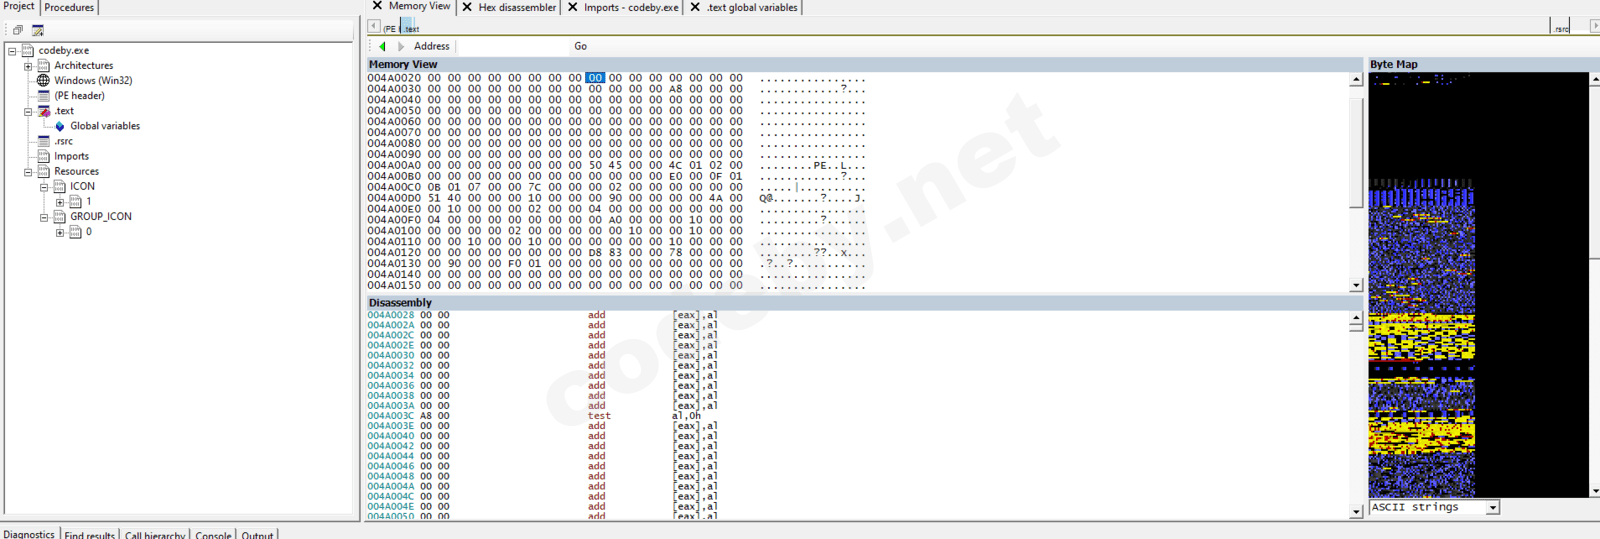Select disassembly line at 004A003C test
1600x539 pixels.
(542, 416)
